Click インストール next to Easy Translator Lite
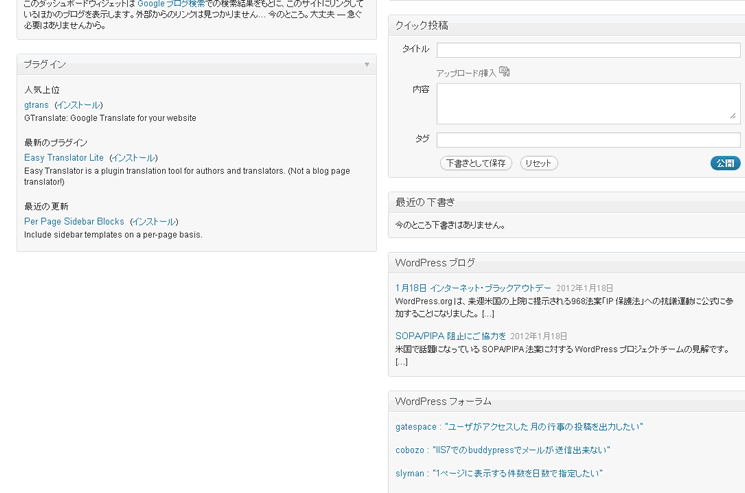This screenshot has height=493, width=745. tap(133, 158)
